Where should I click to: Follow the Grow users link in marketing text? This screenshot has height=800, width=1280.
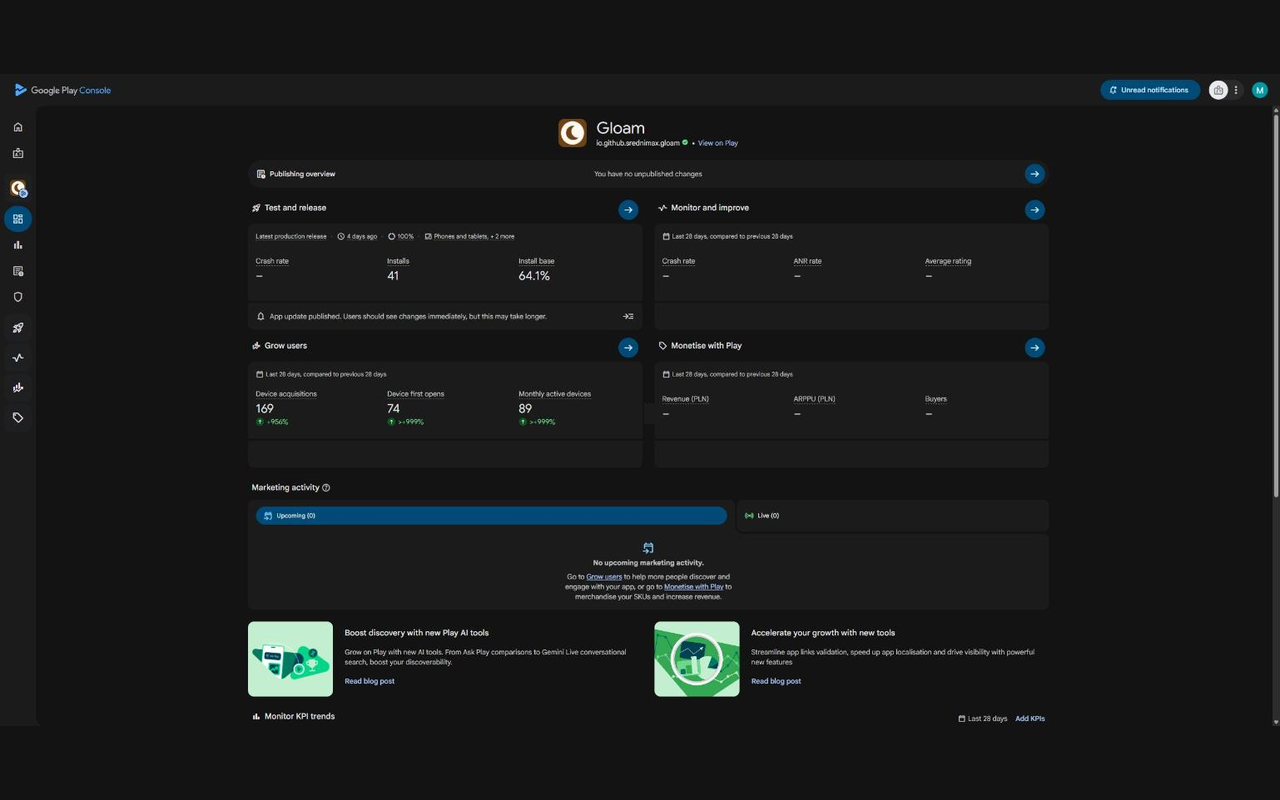pyautogui.click(x=604, y=577)
